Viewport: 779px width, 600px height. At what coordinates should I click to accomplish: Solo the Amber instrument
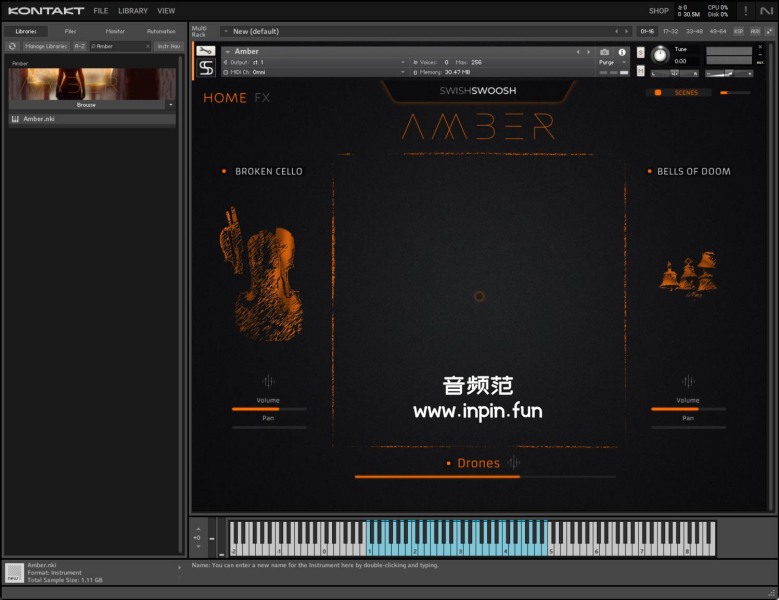point(640,53)
